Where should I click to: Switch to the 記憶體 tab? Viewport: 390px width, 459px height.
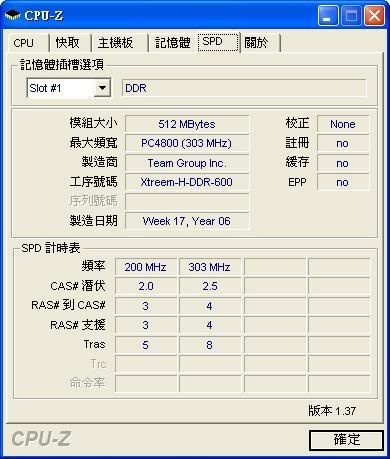(173, 43)
